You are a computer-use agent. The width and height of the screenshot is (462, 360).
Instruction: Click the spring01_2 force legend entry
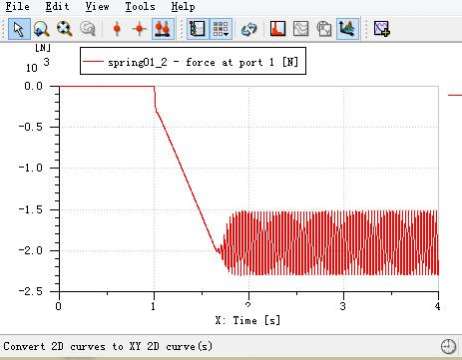click(x=193, y=62)
